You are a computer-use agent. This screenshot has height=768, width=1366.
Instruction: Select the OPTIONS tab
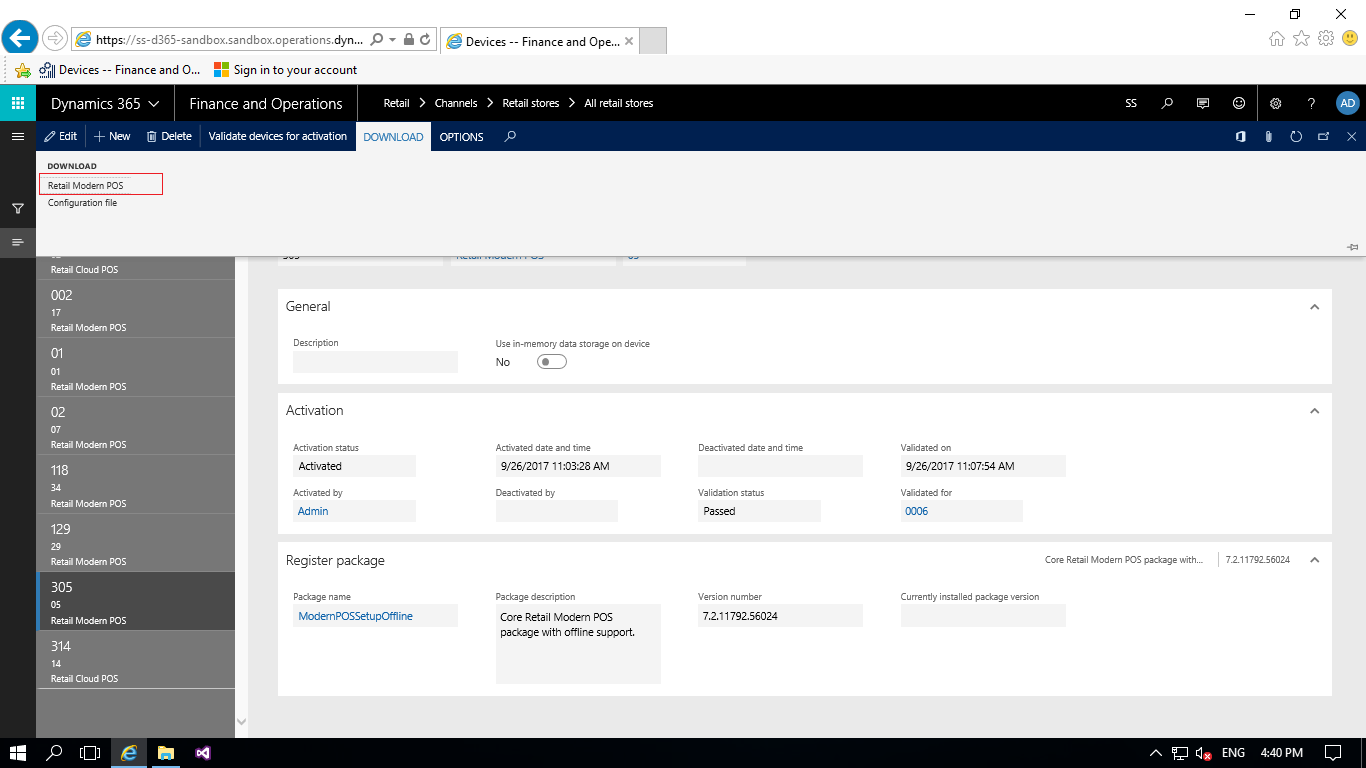pos(462,137)
